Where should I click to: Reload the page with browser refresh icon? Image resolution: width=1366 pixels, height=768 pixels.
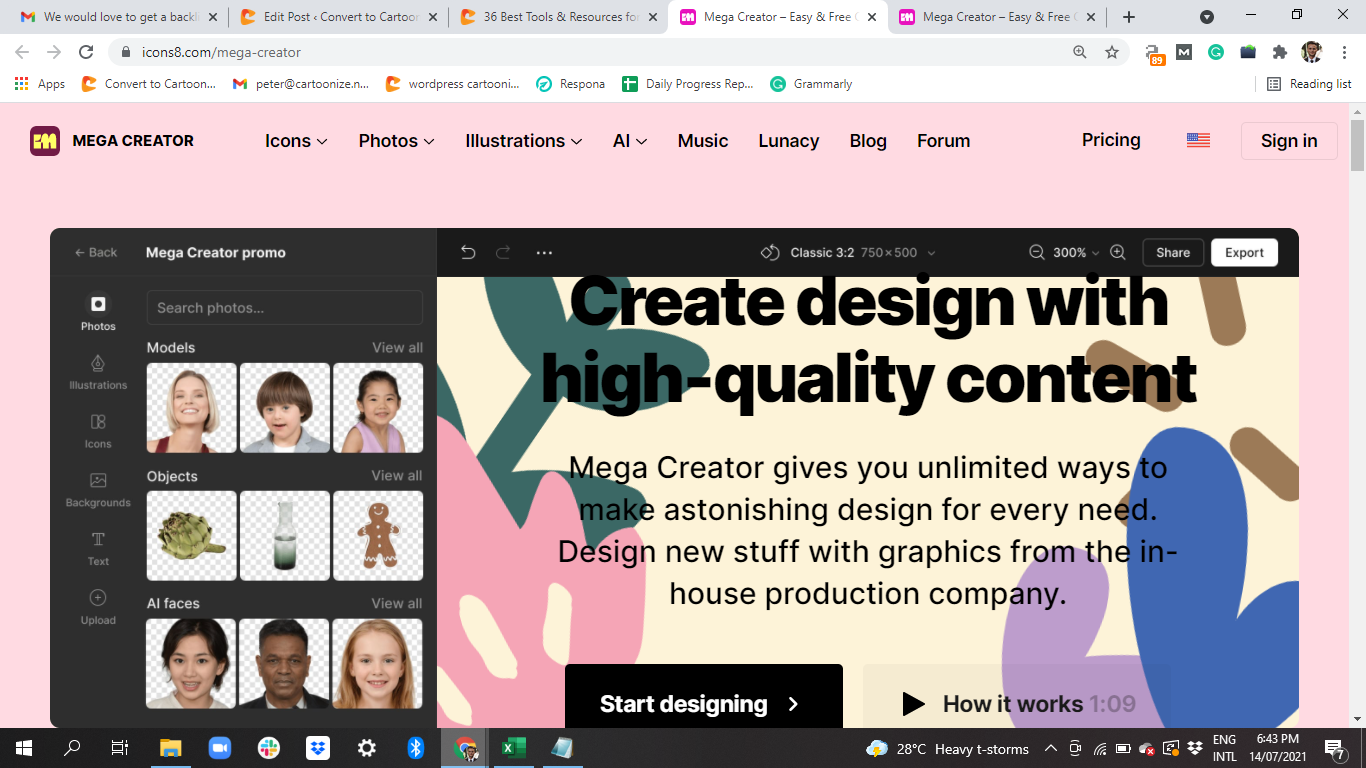pyautogui.click(x=86, y=52)
